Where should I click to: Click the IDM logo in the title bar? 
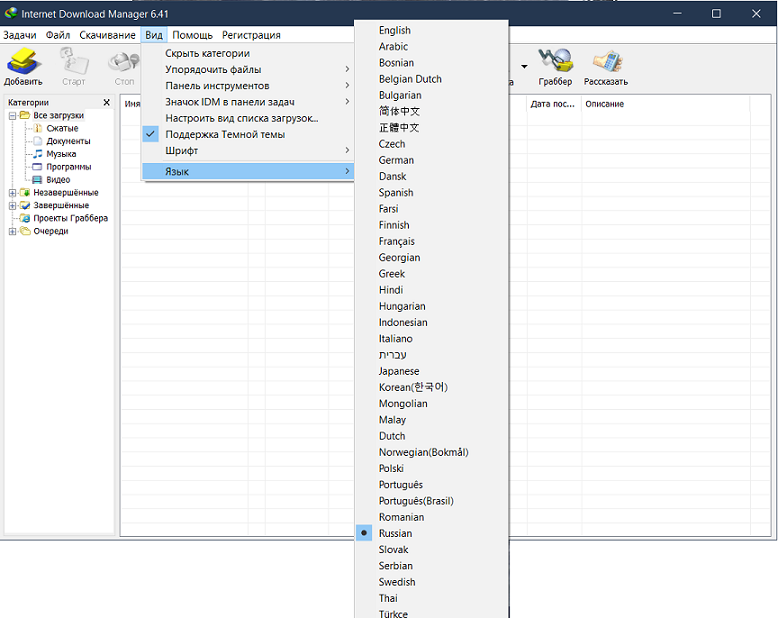(10, 13)
